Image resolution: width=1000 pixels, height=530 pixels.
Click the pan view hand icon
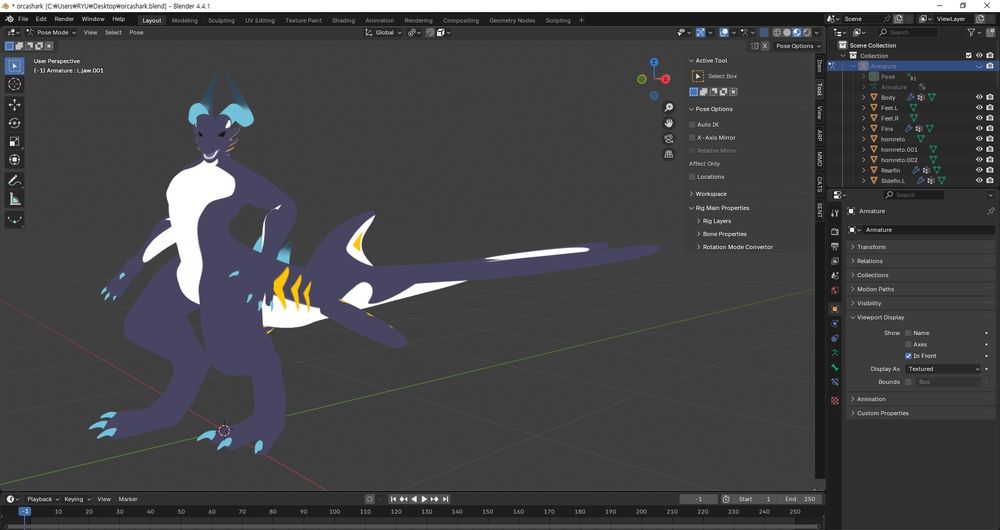pyautogui.click(x=668, y=123)
